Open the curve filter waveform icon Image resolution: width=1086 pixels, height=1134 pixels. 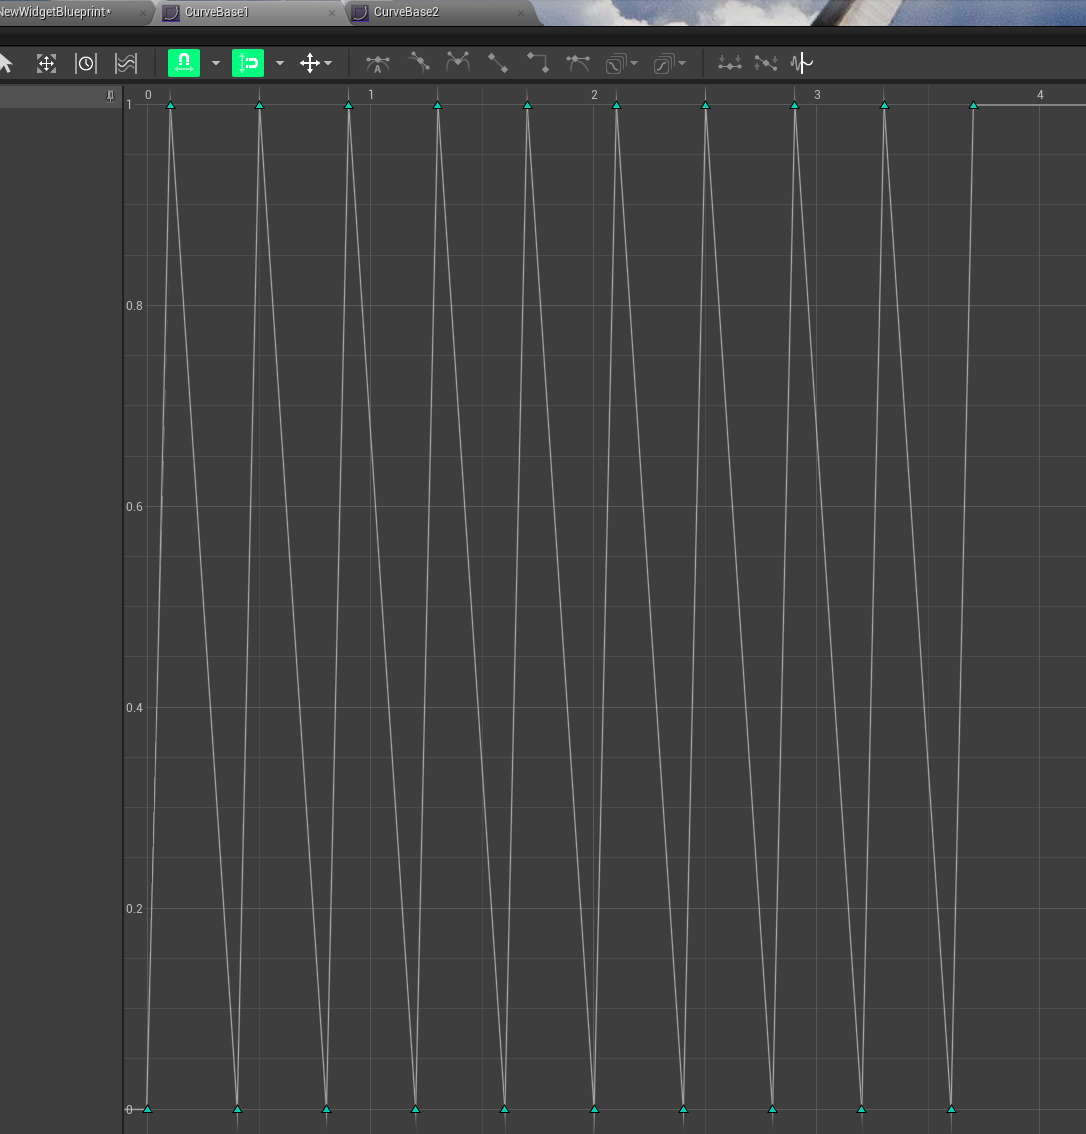(x=802, y=64)
